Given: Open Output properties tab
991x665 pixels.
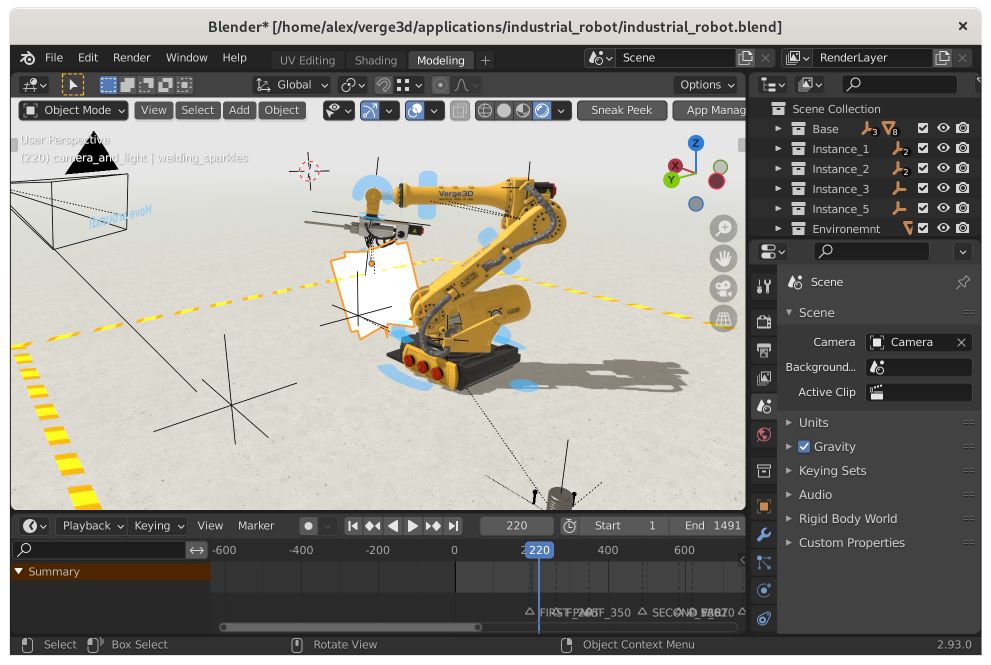Looking at the screenshot, I should (x=763, y=350).
